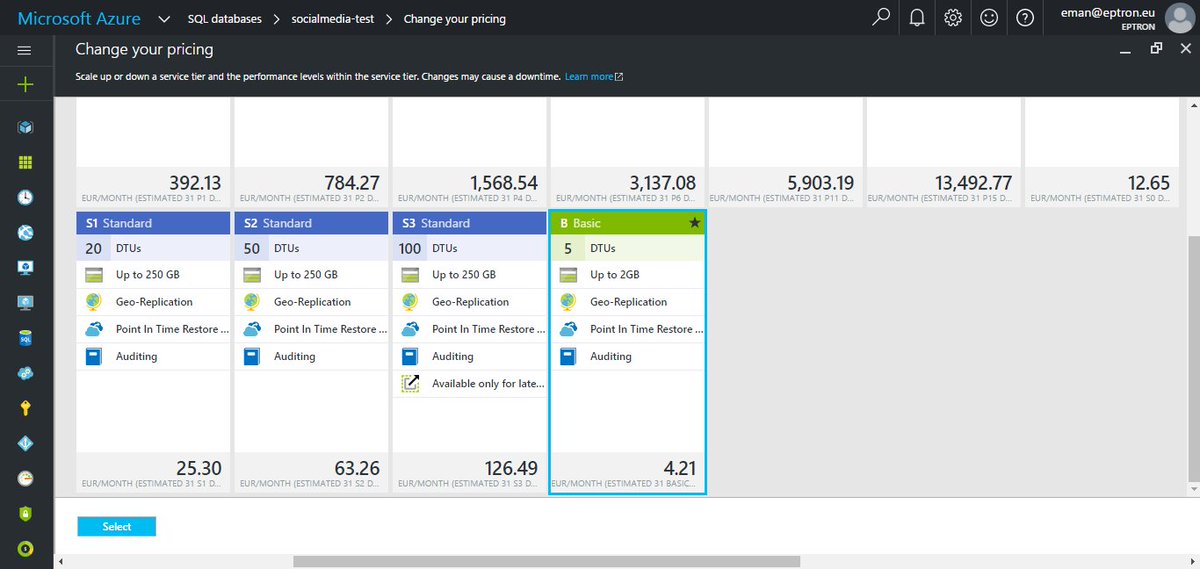Click 'Up to 250 GB' in S1 Standard
The width and height of the screenshot is (1200, 569).
[148, 275]
